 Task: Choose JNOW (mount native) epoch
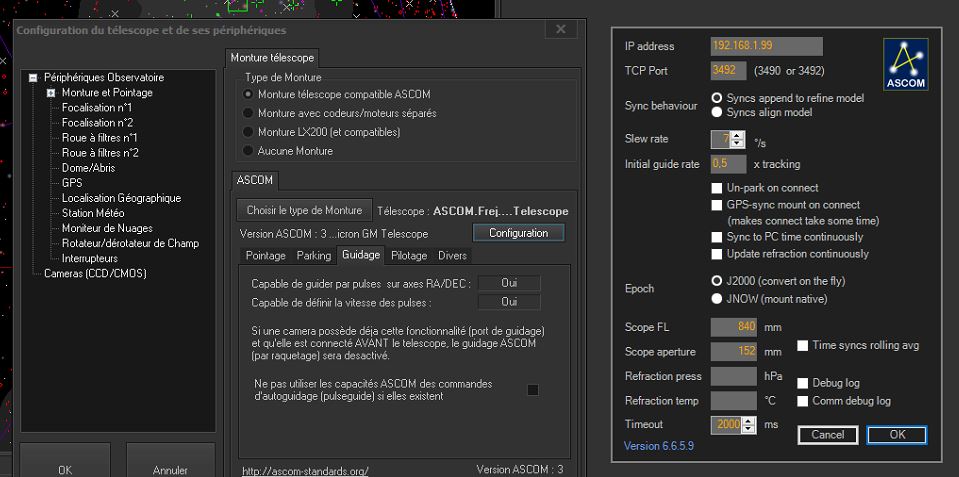(x=717, y=298)
